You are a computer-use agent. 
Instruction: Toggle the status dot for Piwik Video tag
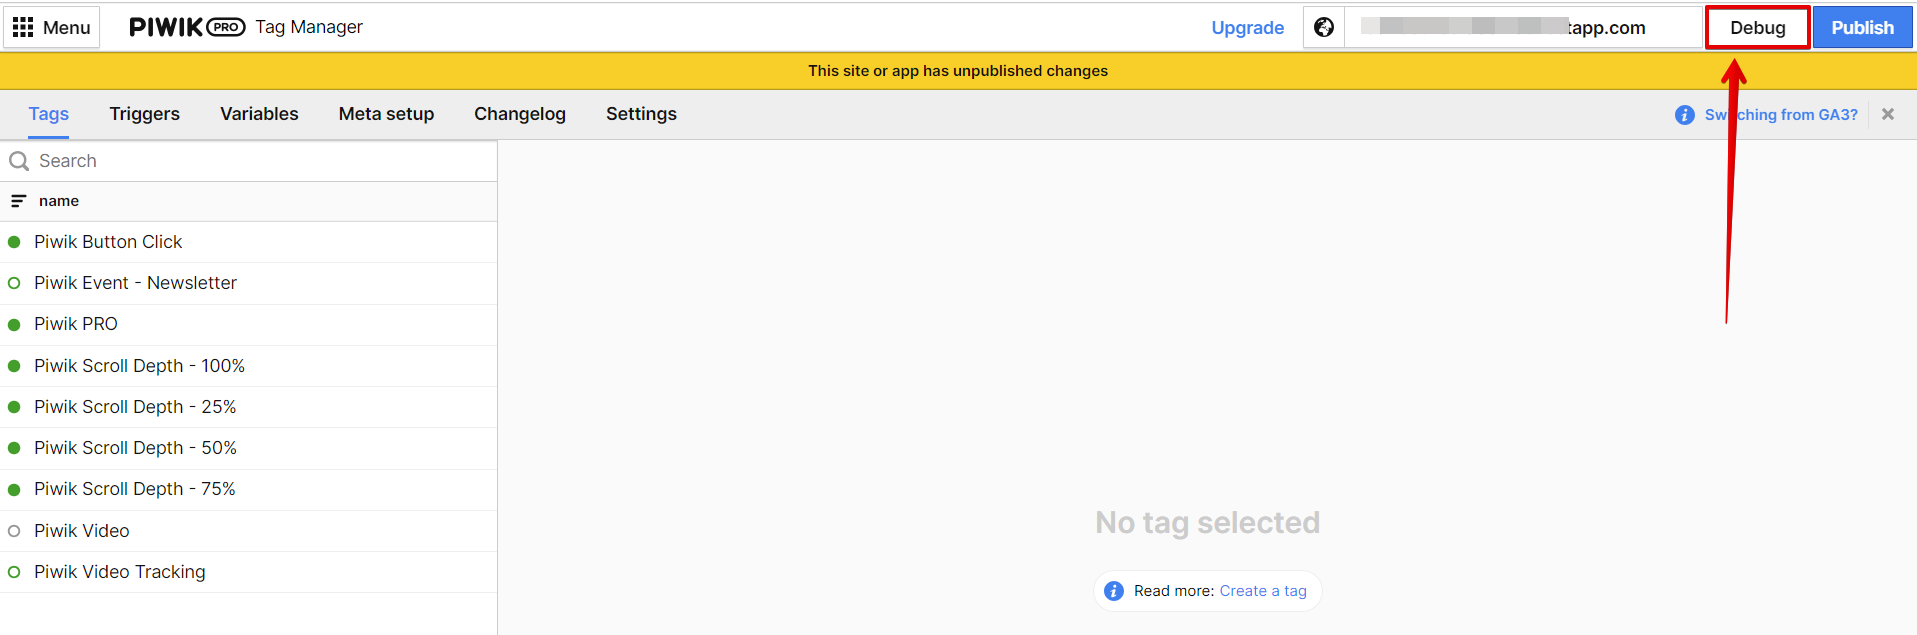[x=15, y=530]
